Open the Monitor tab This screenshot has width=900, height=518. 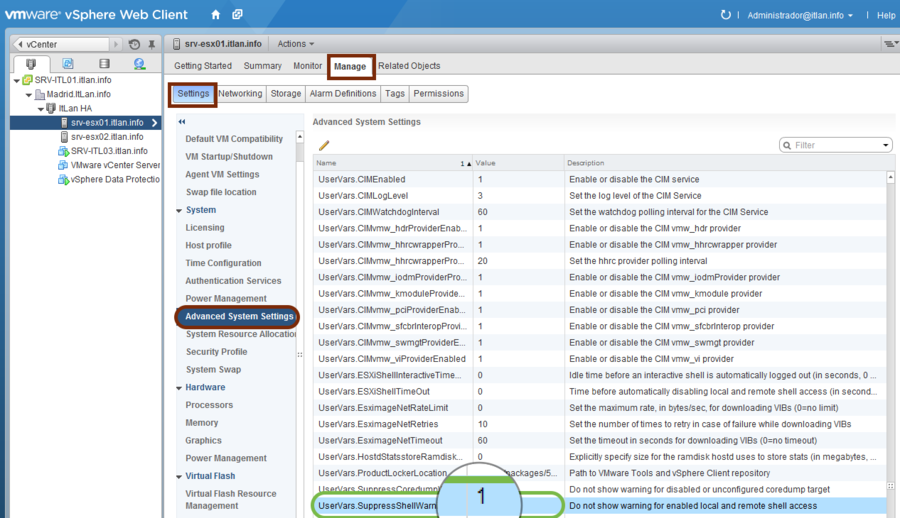pyautogui.click(x=307, y=66)
